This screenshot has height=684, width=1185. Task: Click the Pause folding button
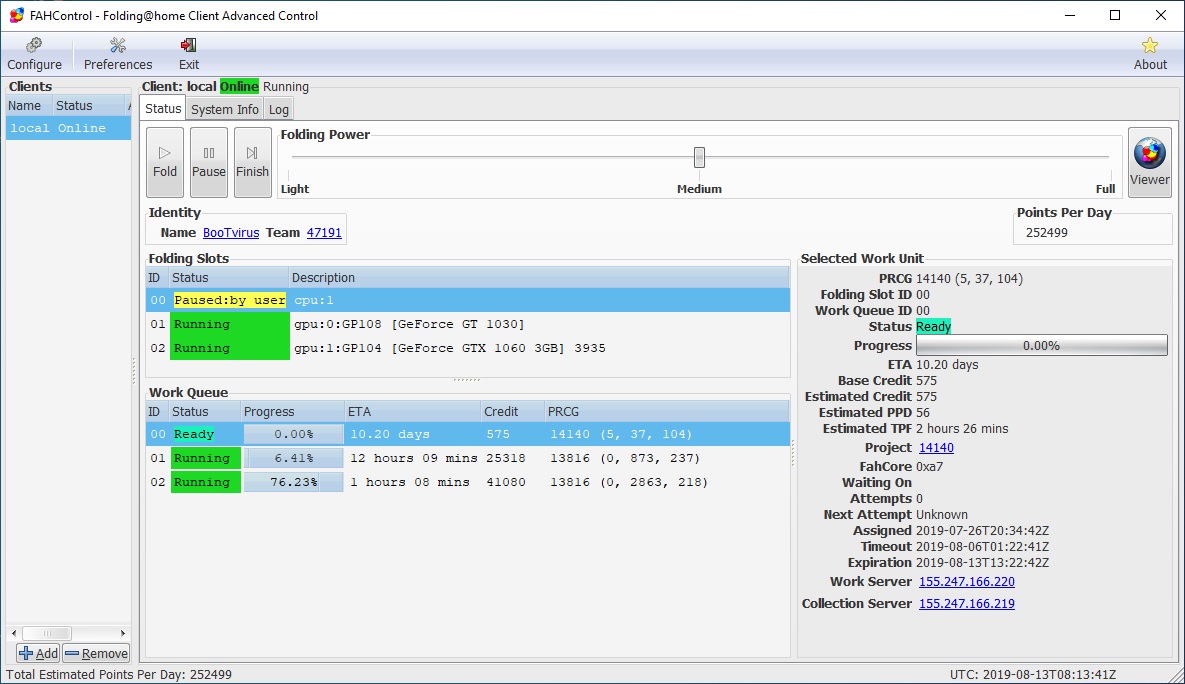[x=209, y=162]
